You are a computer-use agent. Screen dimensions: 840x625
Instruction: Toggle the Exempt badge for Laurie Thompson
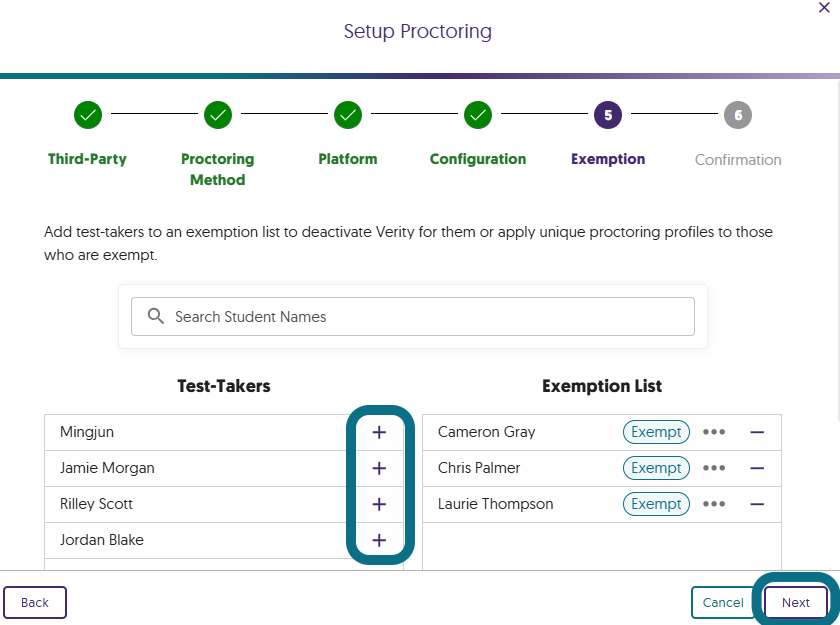[656, 504]
